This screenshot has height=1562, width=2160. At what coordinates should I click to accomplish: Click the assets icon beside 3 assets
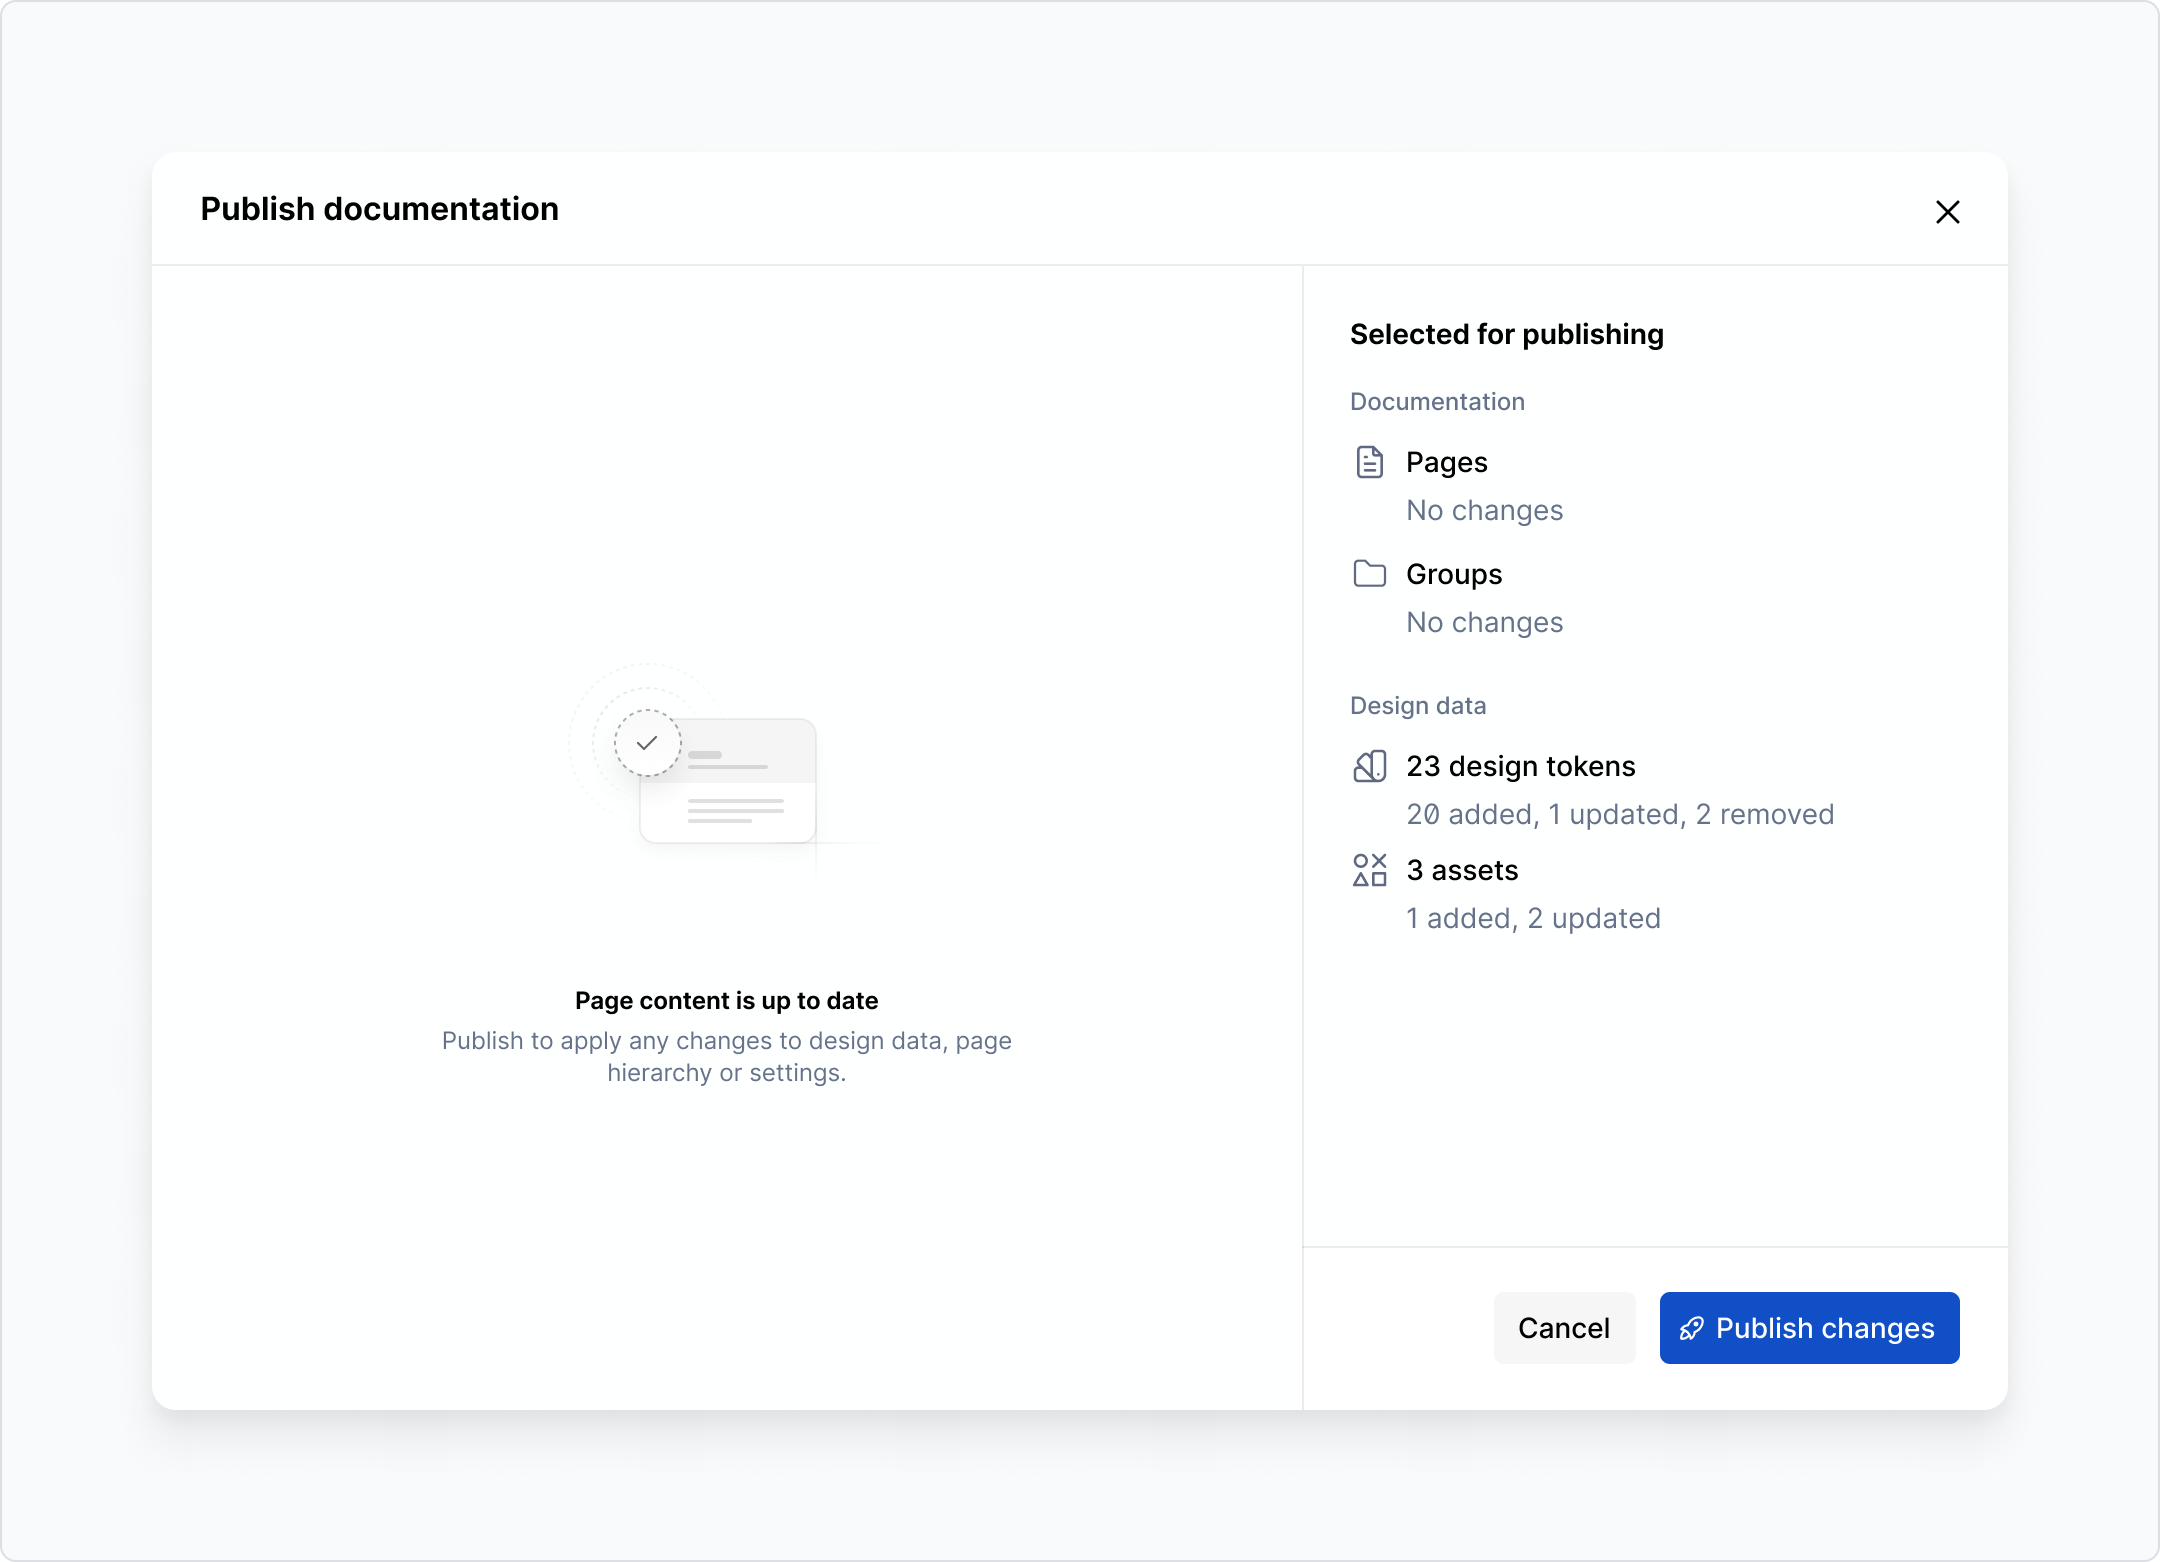coord(1370,870)
